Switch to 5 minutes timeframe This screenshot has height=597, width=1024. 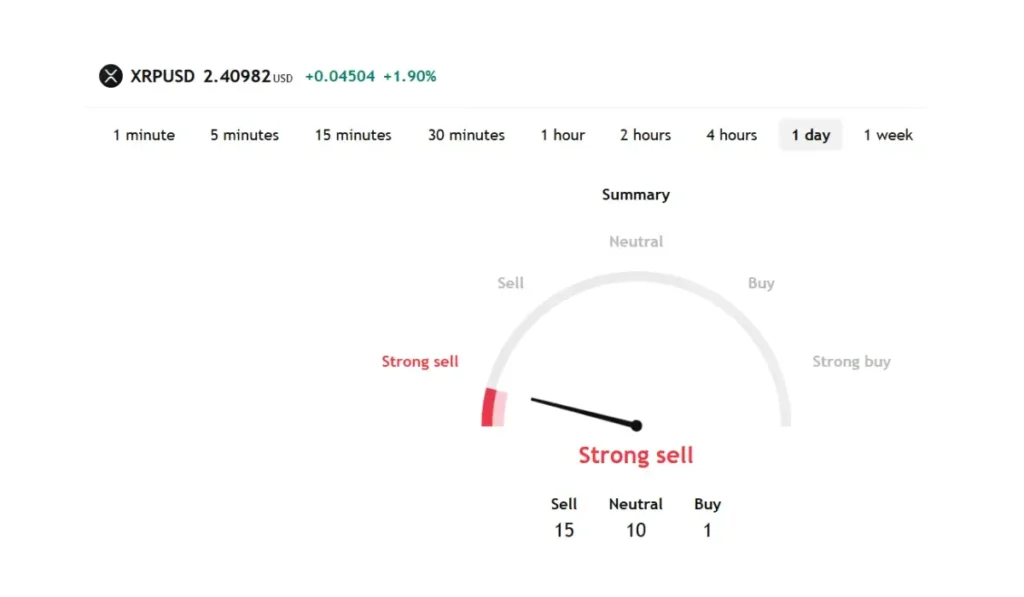click(244, 135)
